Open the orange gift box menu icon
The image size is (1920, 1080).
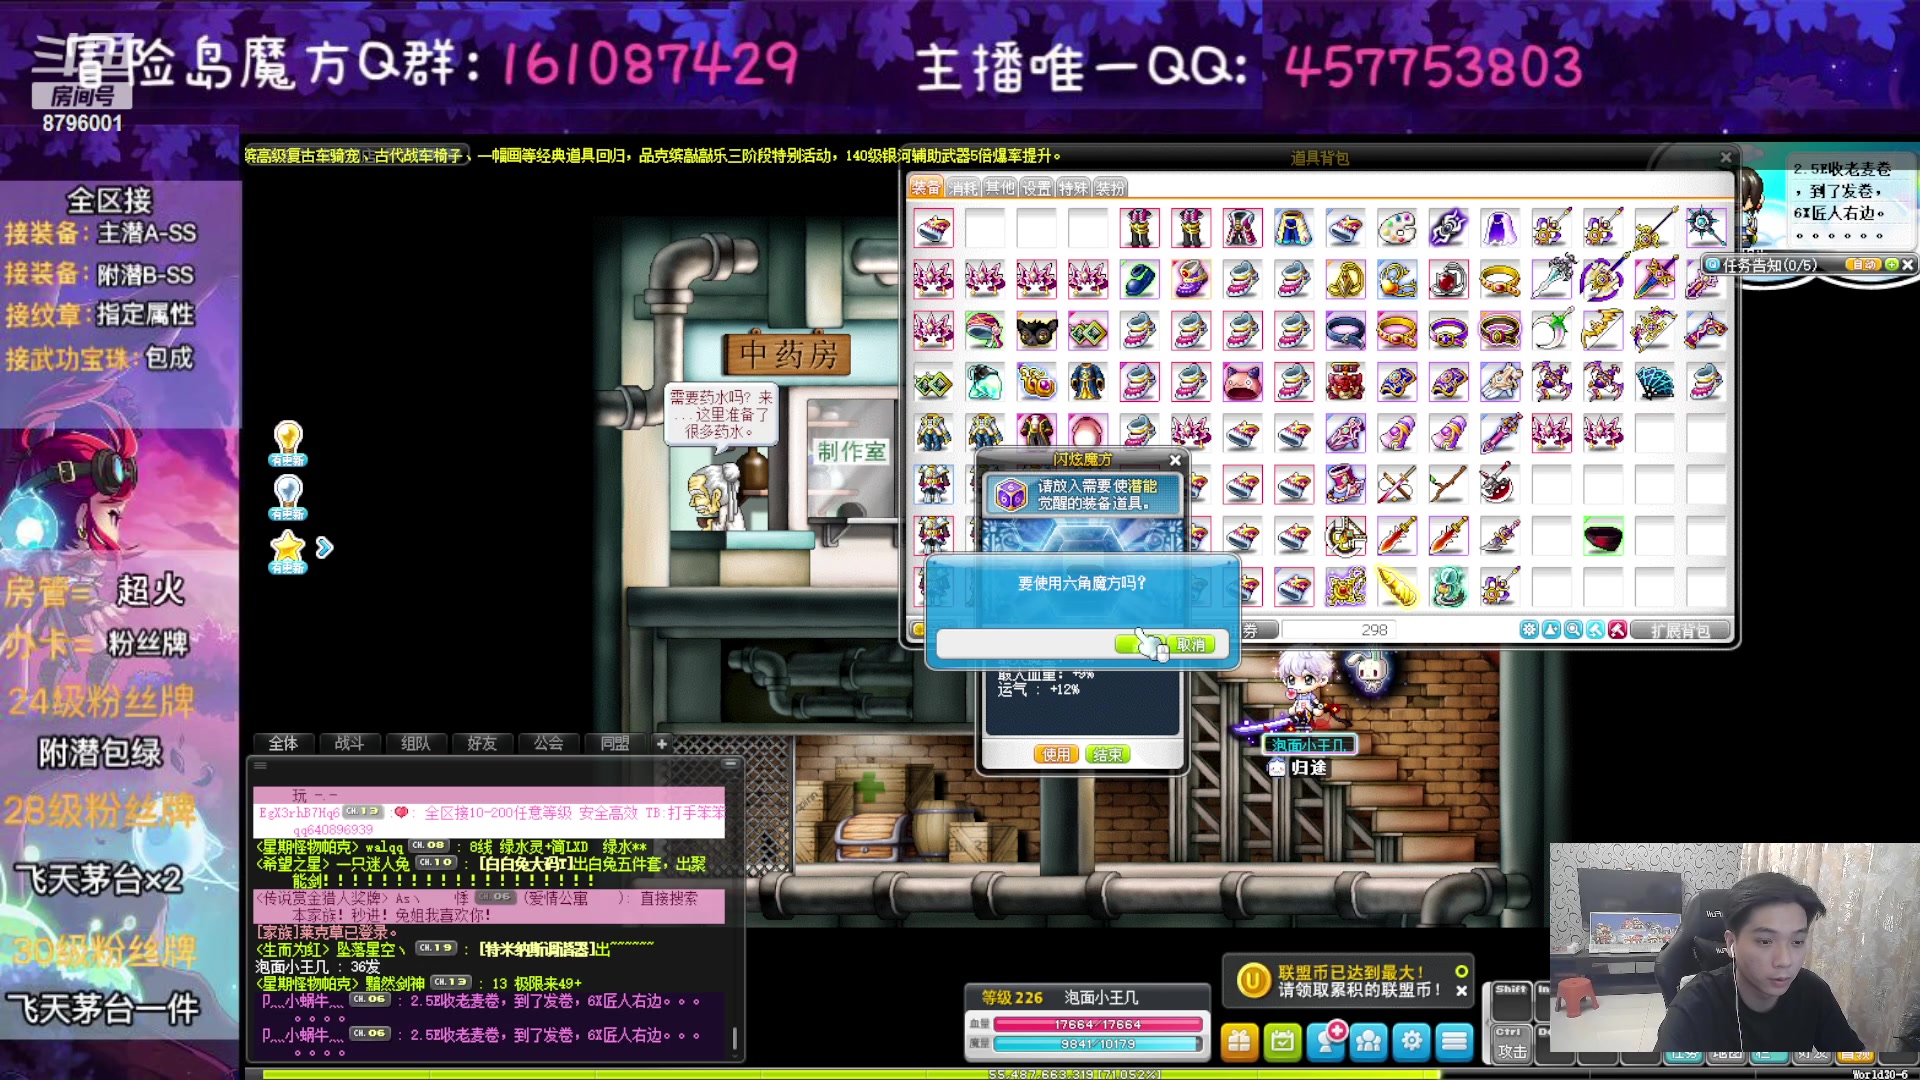coord(1238,1042)
